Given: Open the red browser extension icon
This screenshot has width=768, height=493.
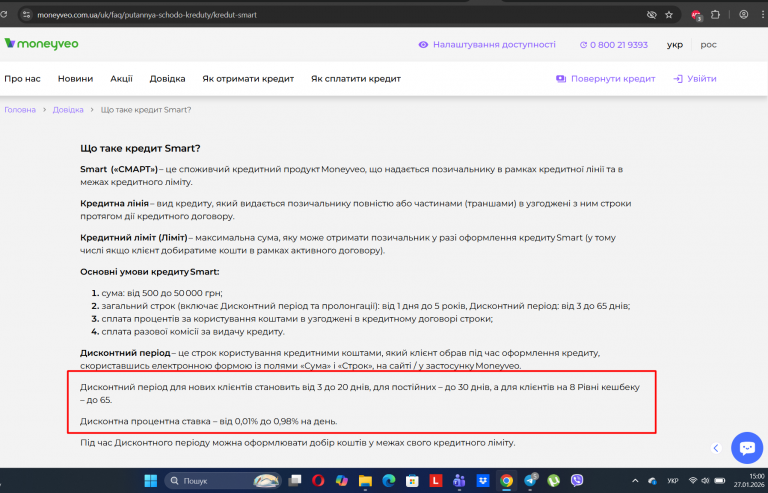Looking at the screenshot, I should click(696, 15).
